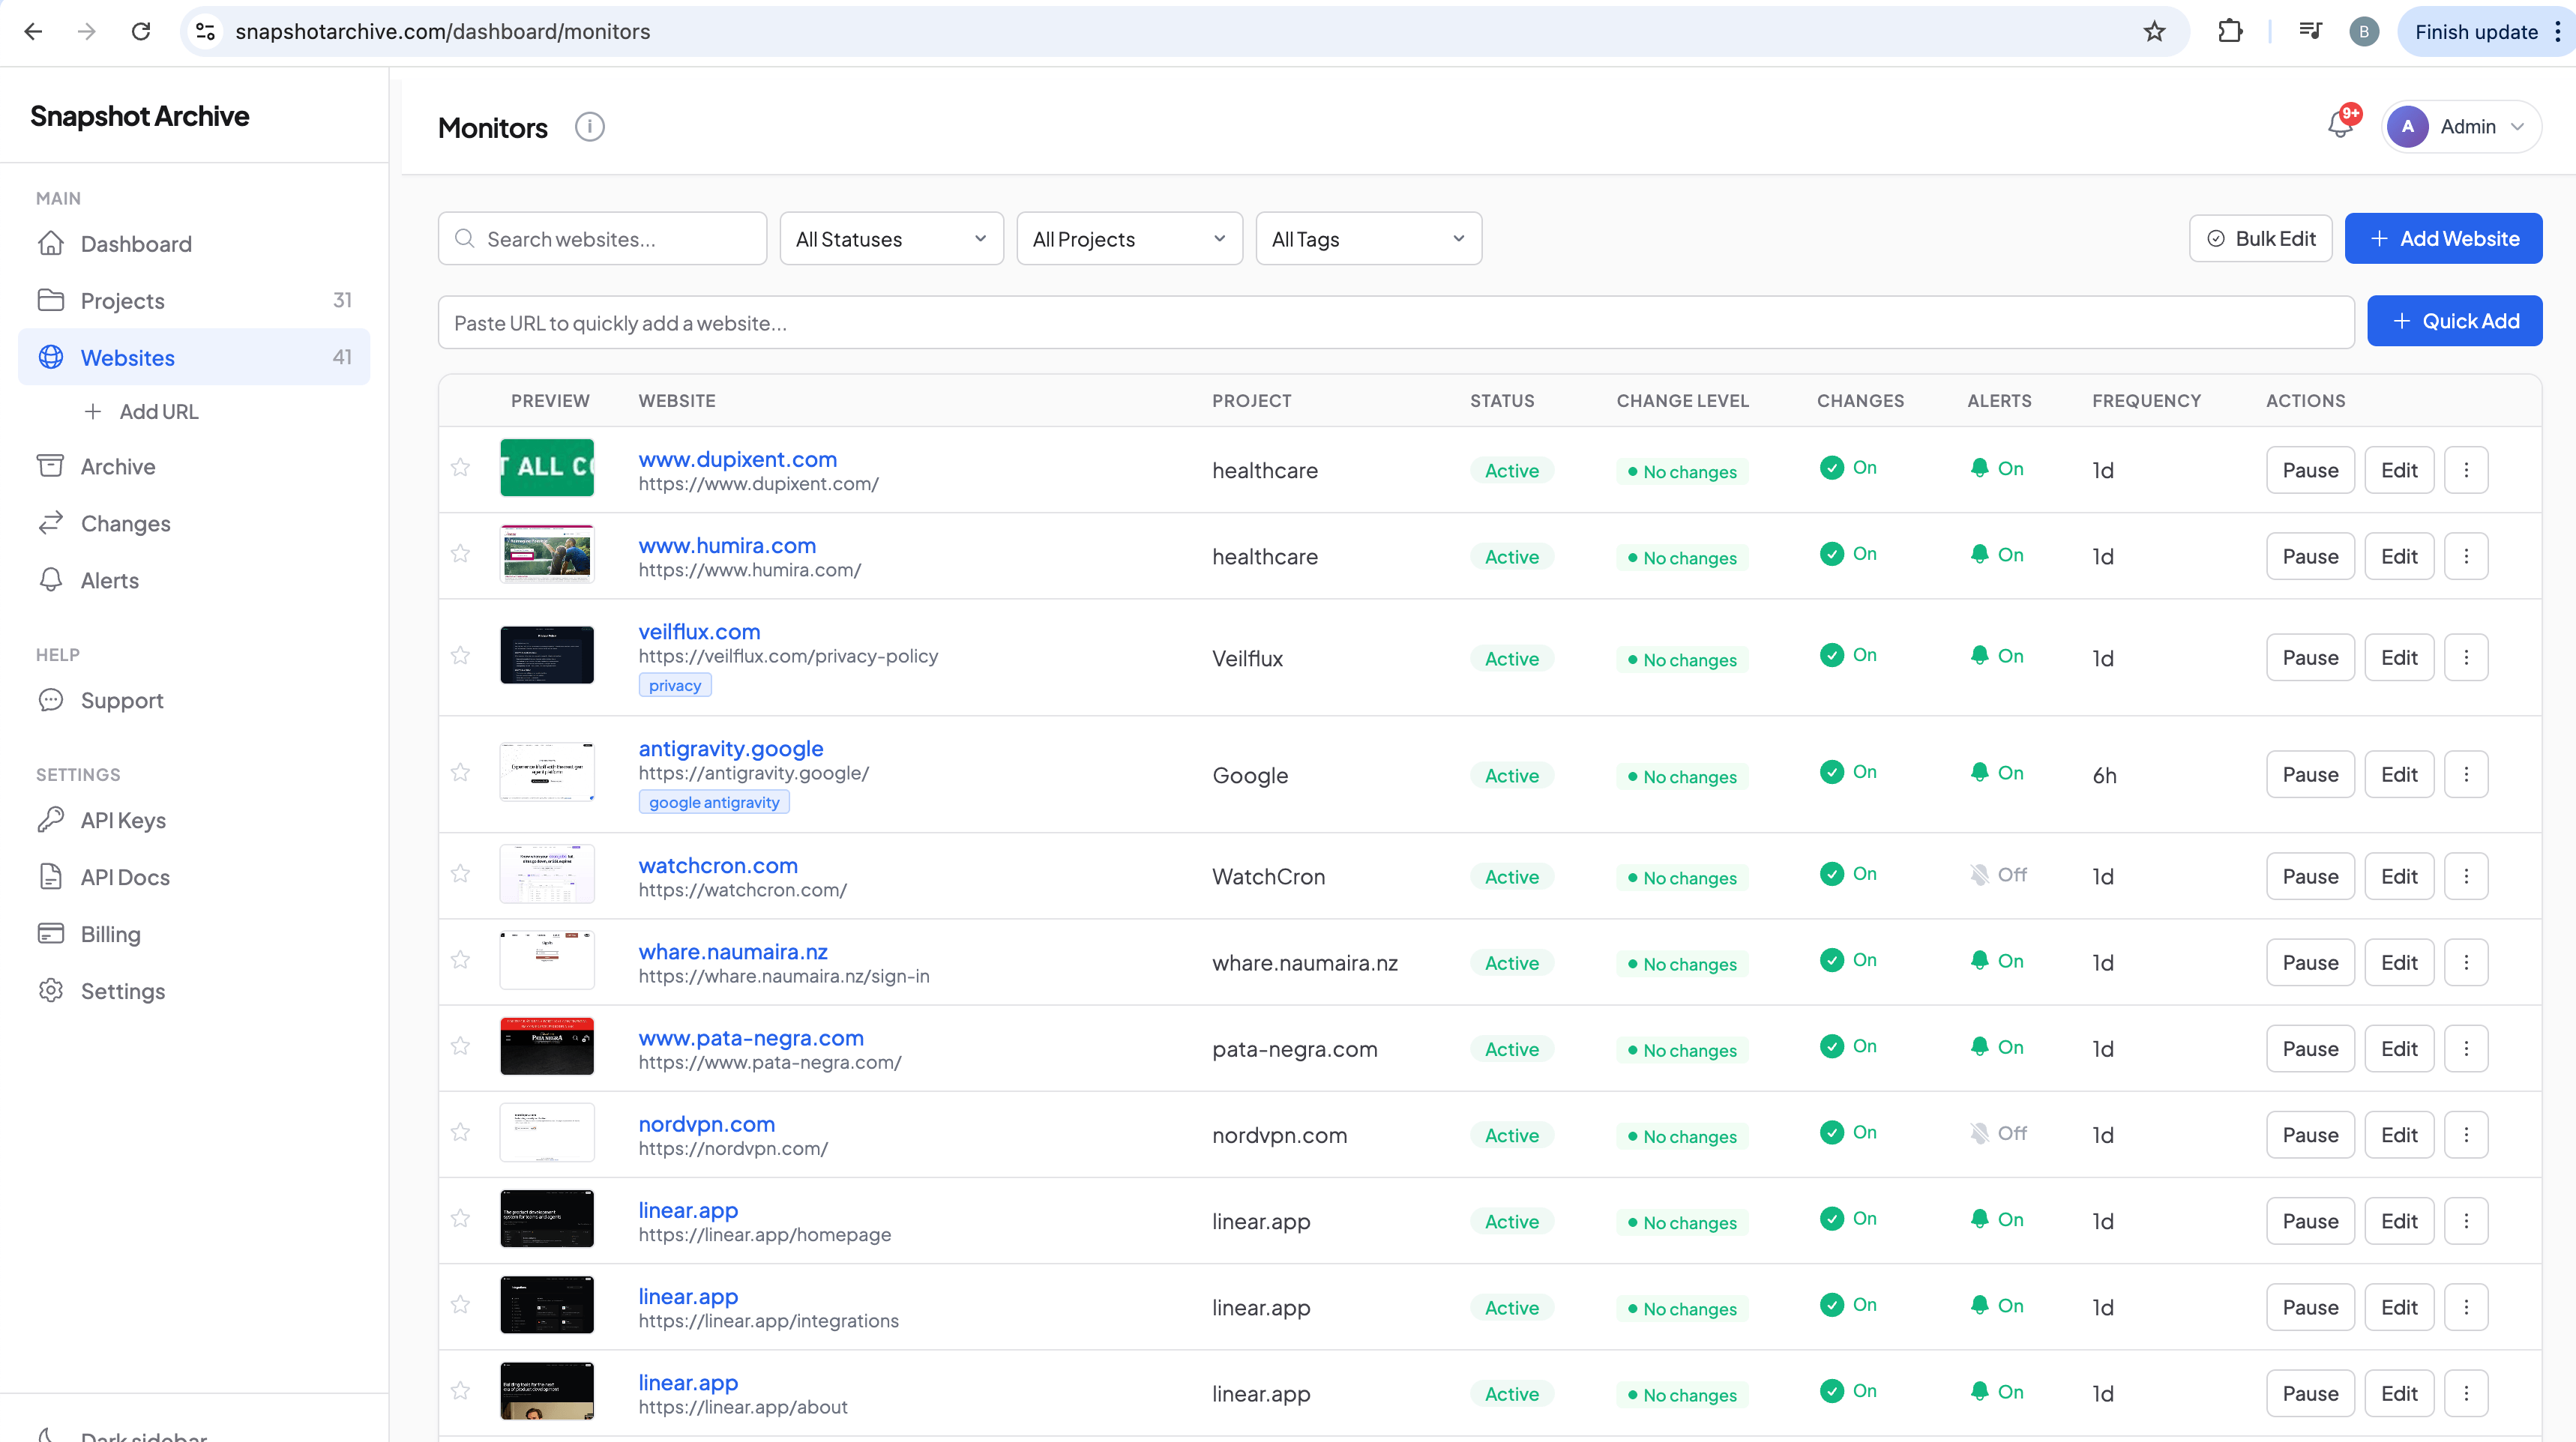Open more options for www.dupixent.com

point(2466,470)
